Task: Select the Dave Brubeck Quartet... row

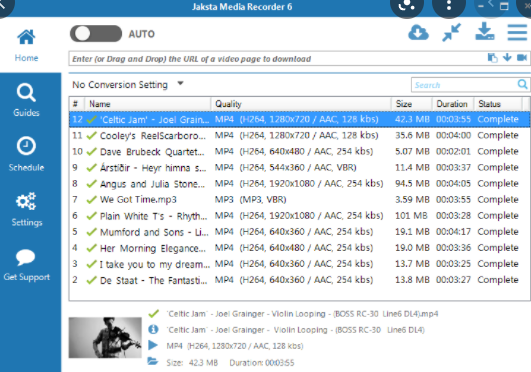Action: [299, 151]
